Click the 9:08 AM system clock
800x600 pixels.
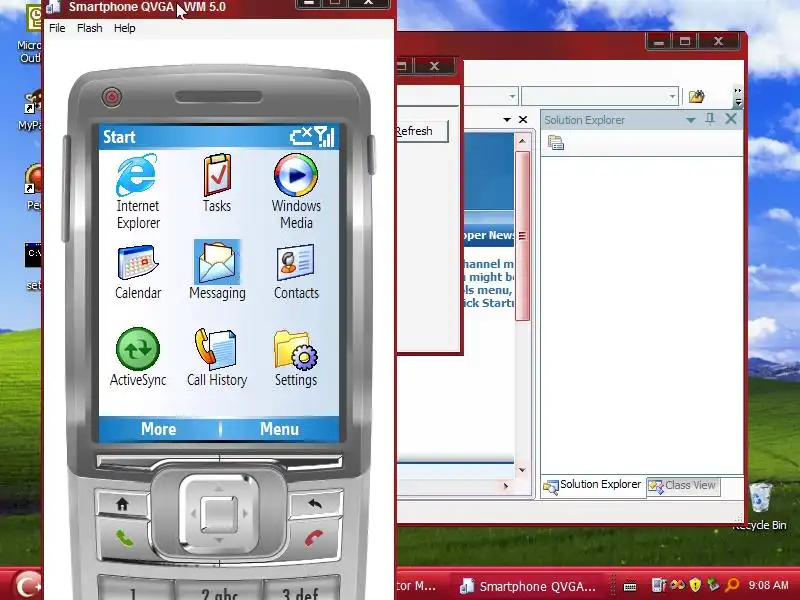768,585
